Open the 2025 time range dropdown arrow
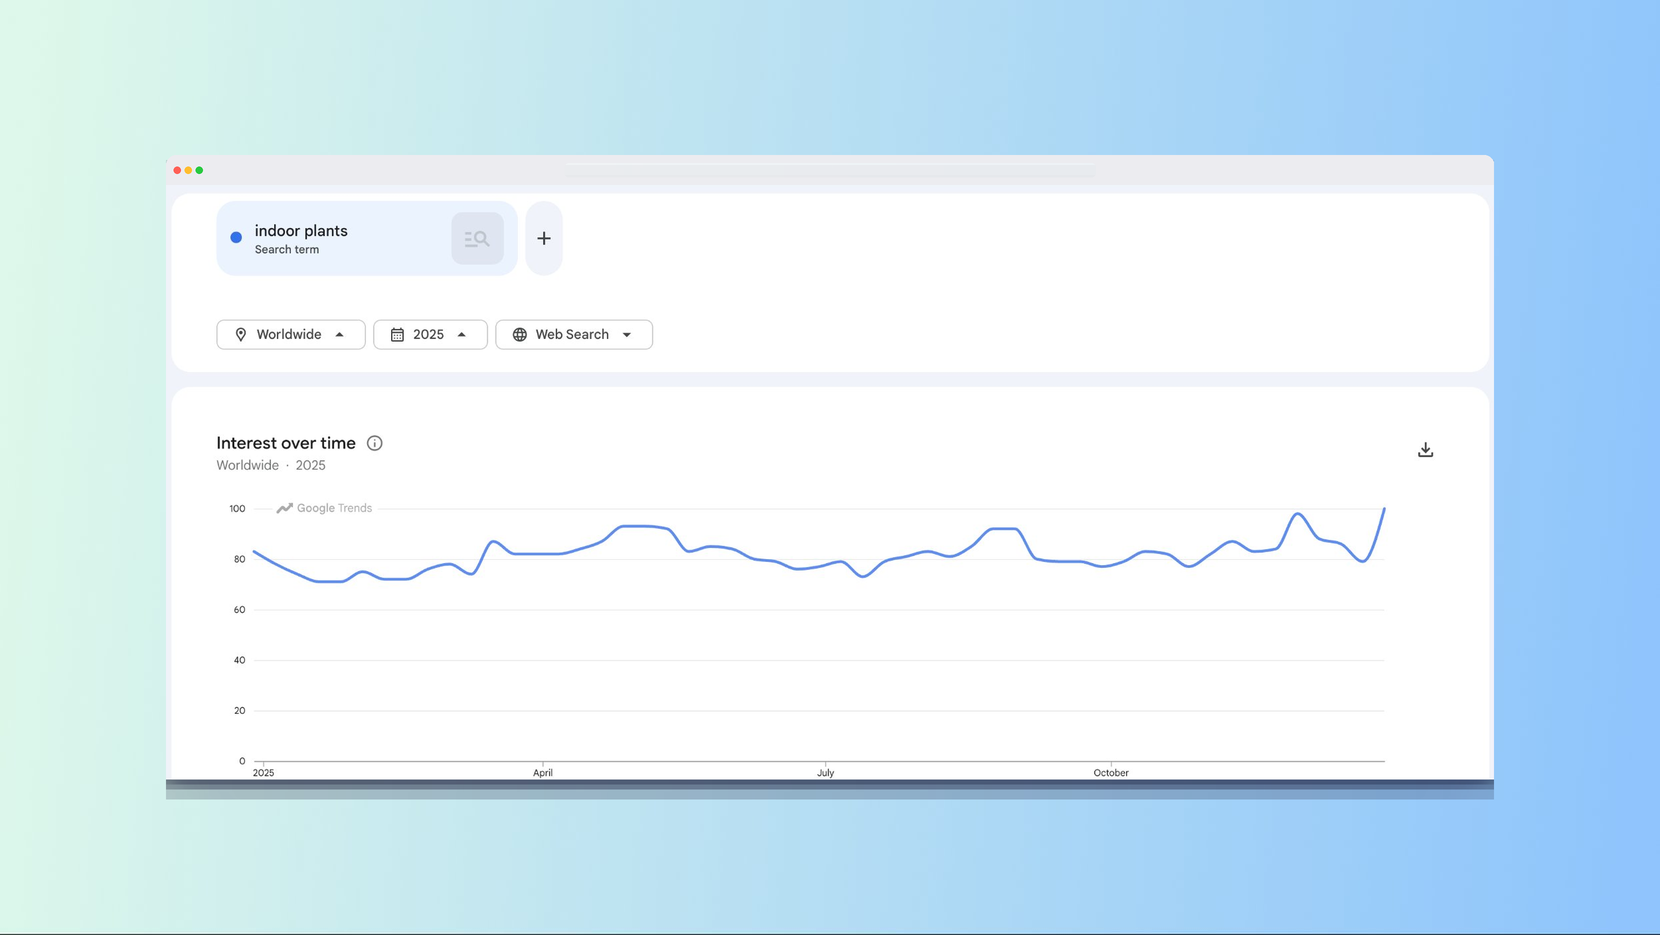 (462, 335)
